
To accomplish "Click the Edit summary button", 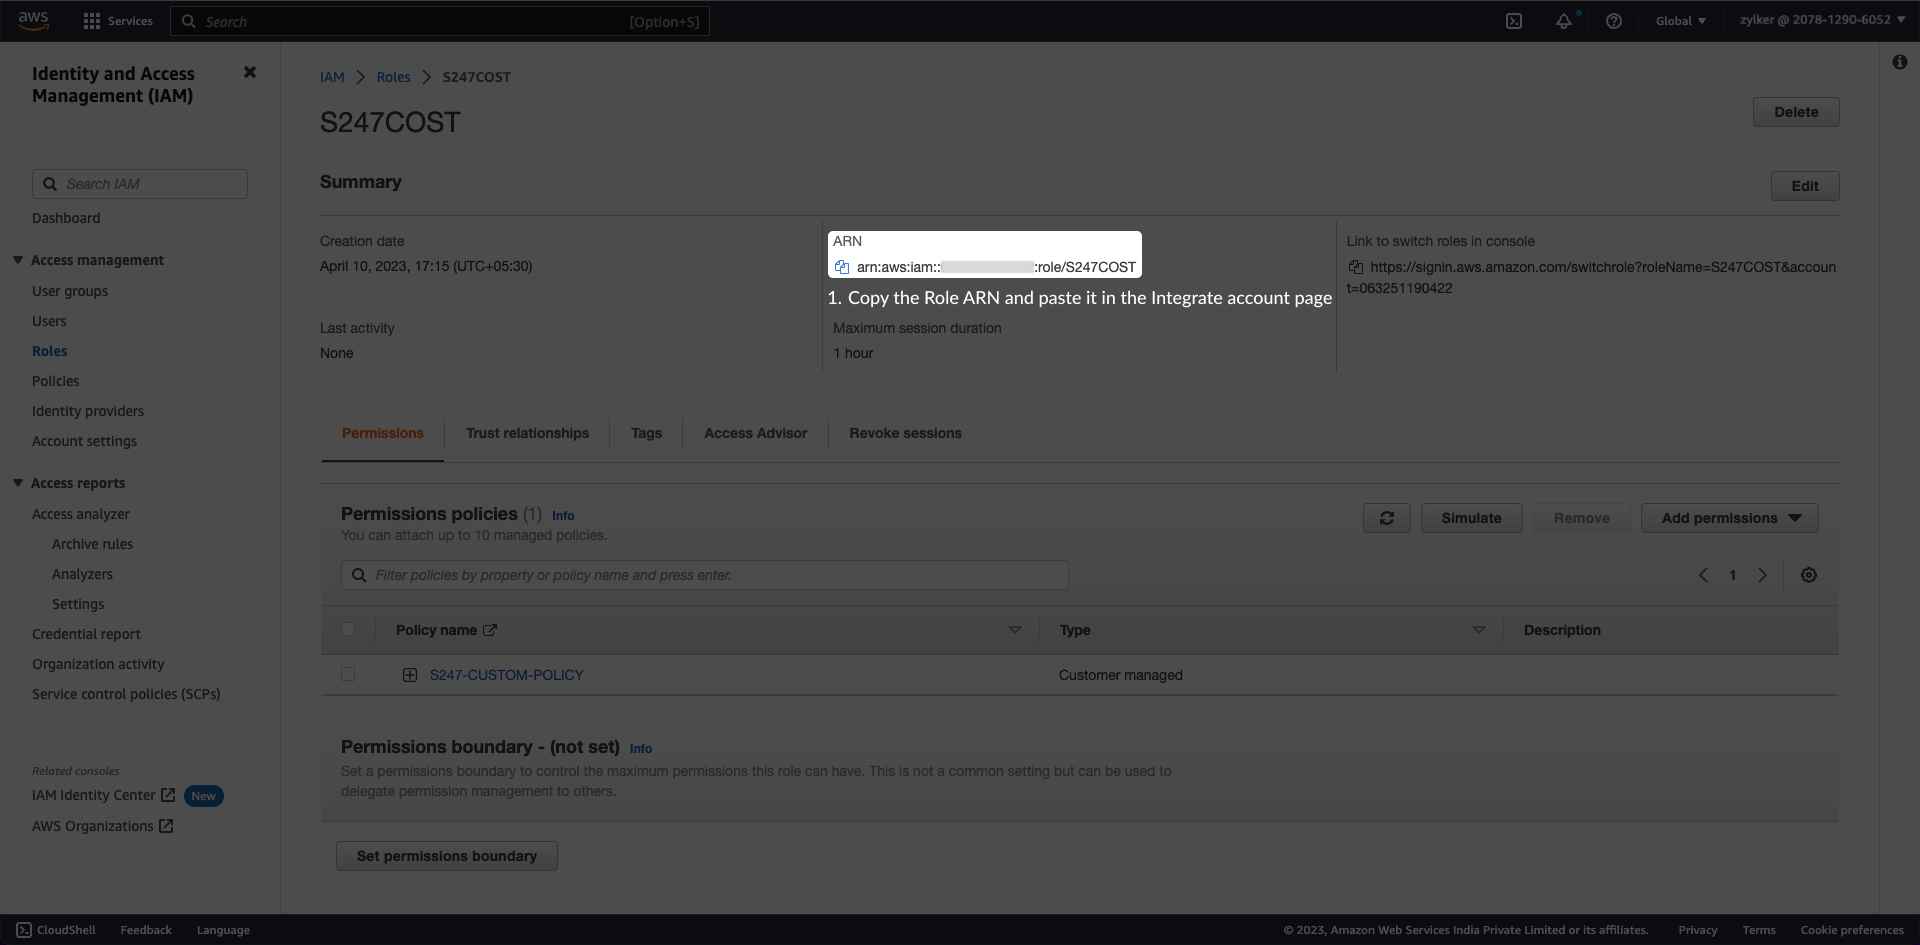I will 1805,186.
